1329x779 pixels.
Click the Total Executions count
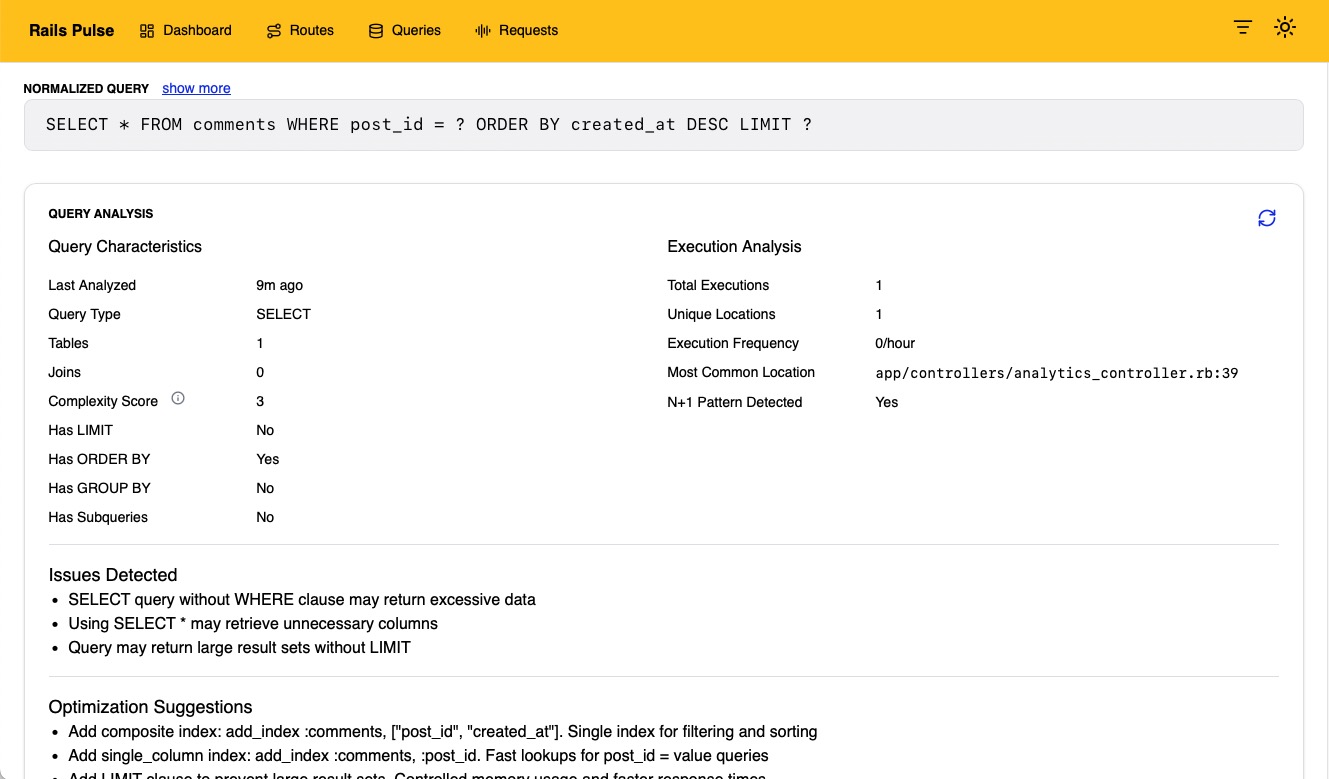(878, 285)
